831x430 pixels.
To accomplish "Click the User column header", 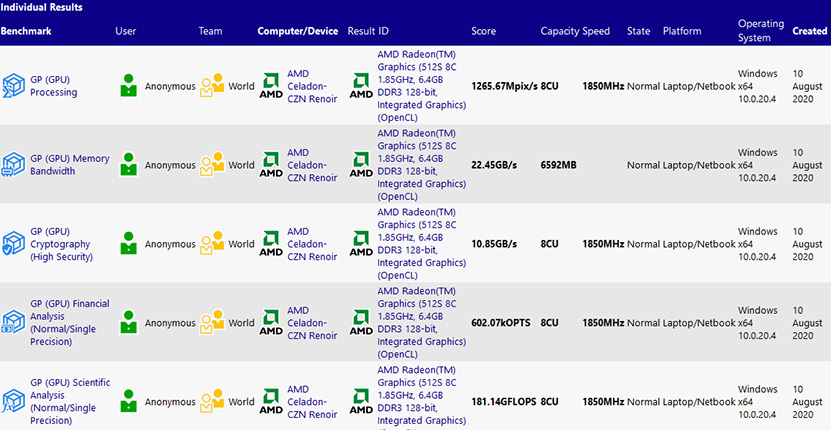I will click(x=126, y=31).
